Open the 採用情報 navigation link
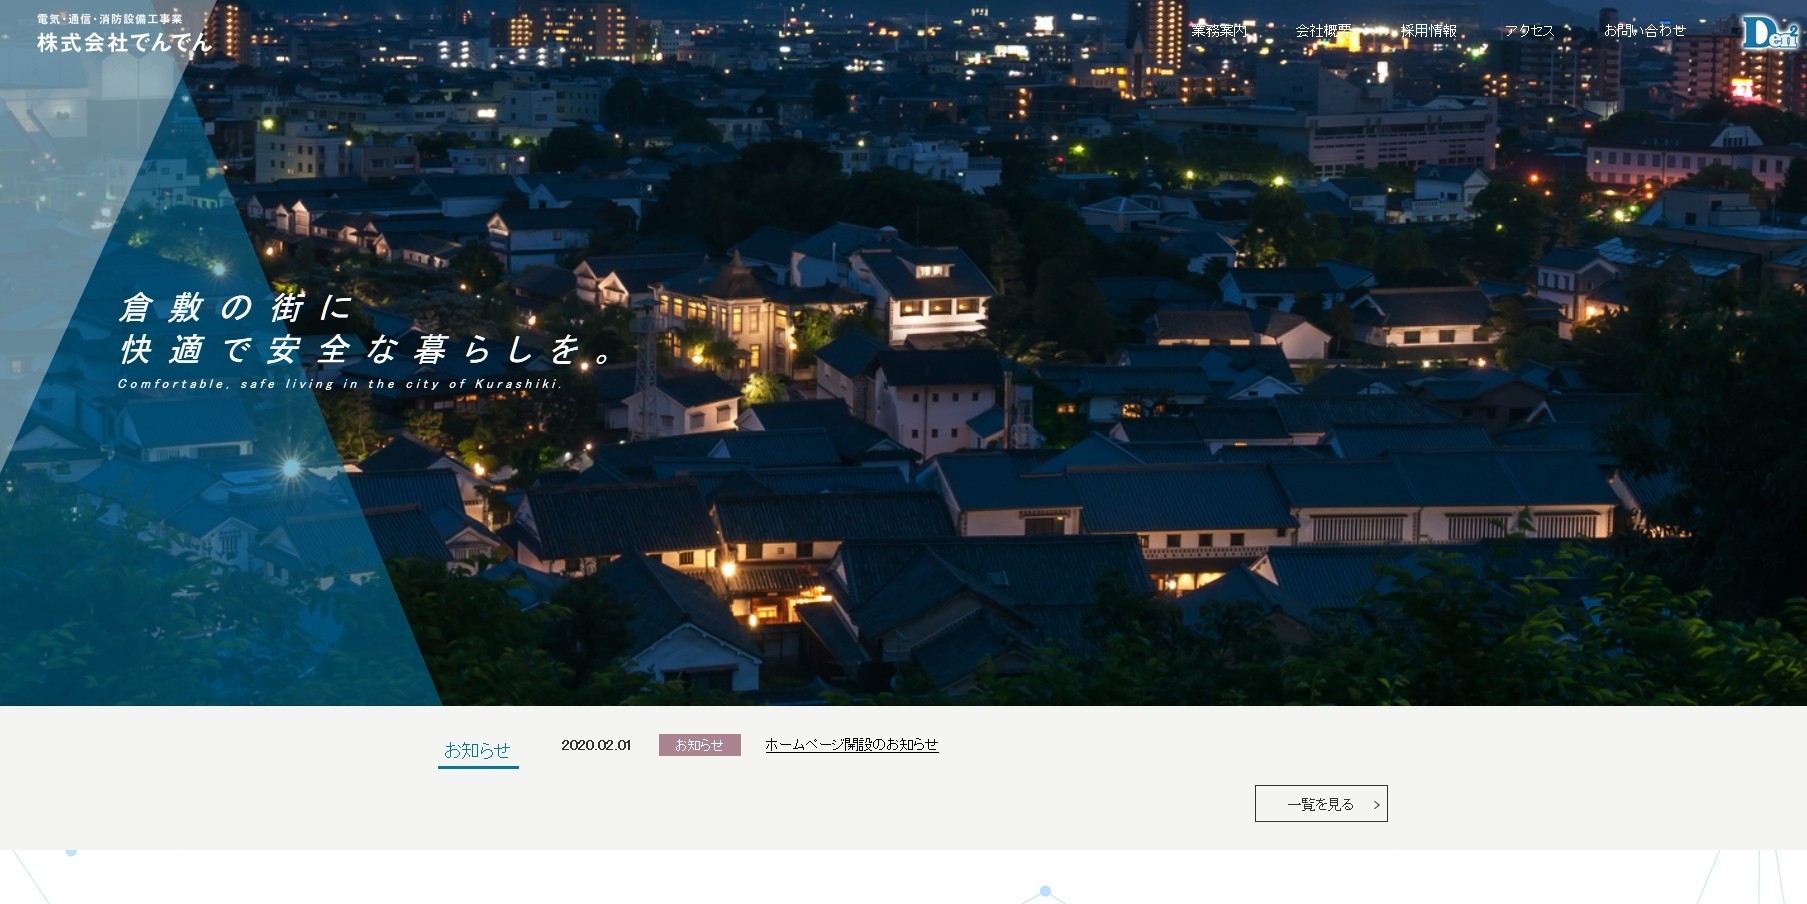The width and height of the screenshot is (1807, 904). point(1428,31)
